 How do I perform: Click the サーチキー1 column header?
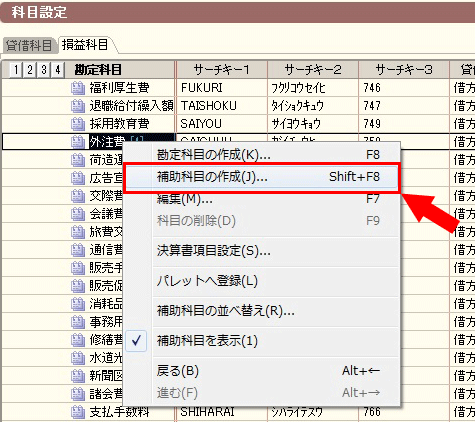[222, 70]
